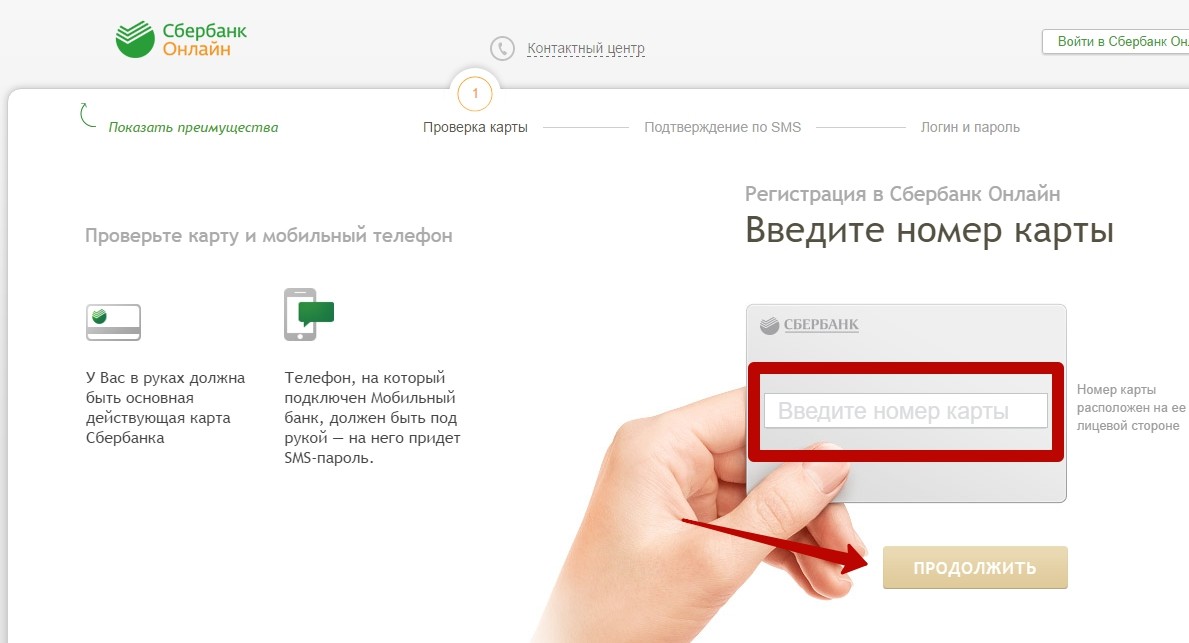1189x643 pixels.
Task: Click the phone icon beside Контактный центр
Action: click(502, 49)
